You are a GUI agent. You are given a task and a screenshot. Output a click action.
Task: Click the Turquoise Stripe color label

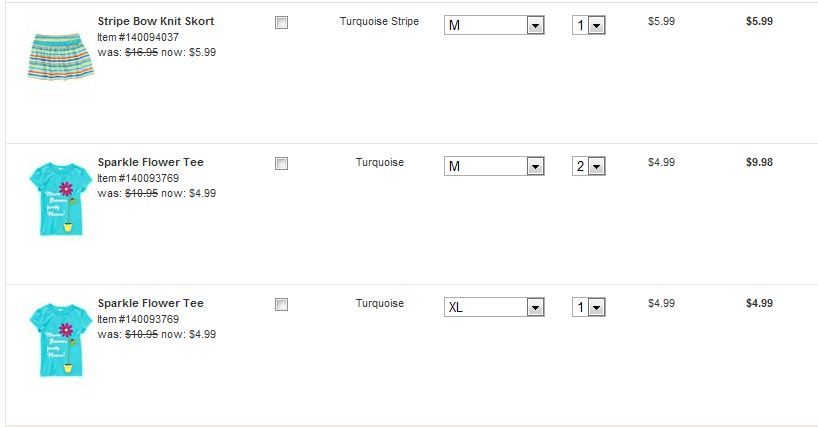click(x=379, y=21)
